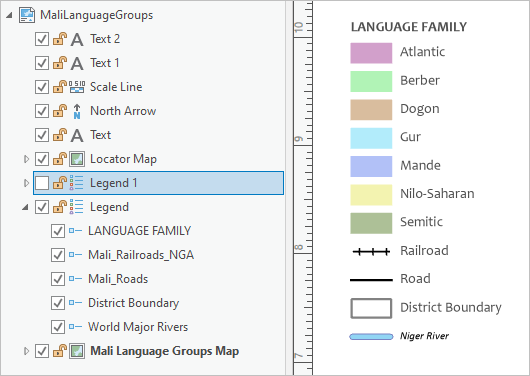Click the lock icon for North Arrow
The width and height of the screenshot is (530, 376).
(60, 111)
